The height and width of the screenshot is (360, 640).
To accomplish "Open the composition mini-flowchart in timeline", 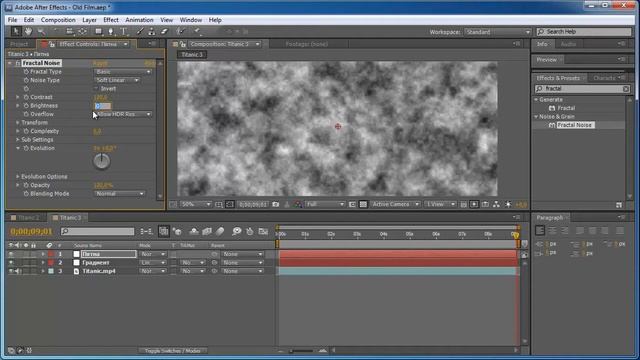I will point(146,231).
